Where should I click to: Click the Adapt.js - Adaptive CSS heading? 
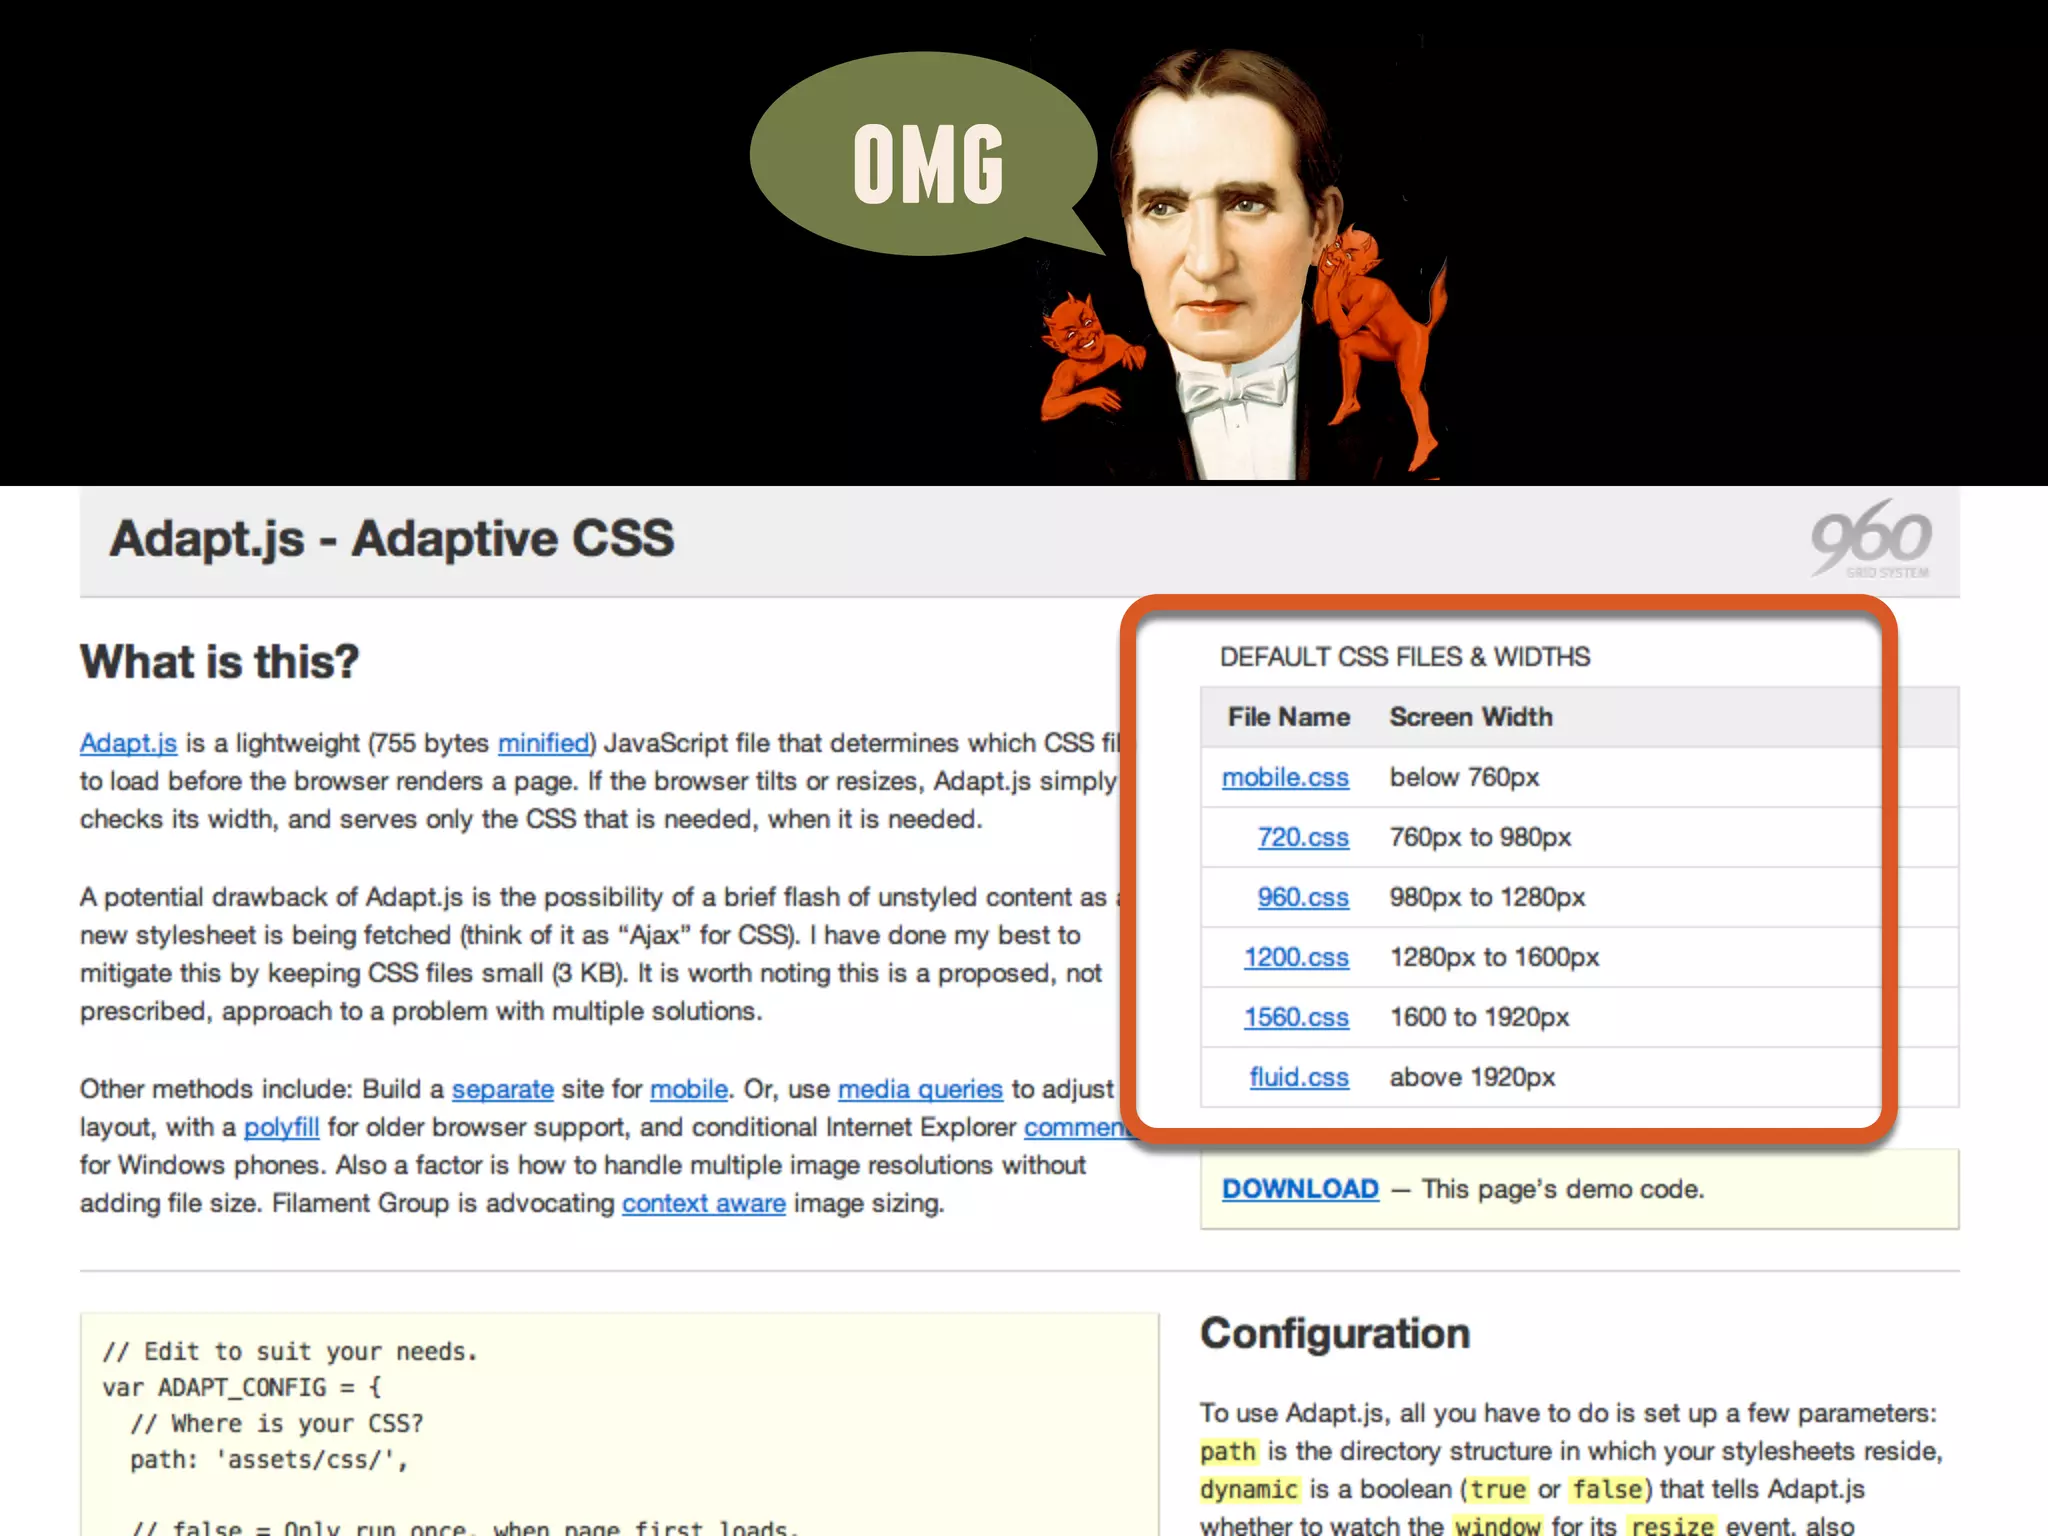[392, 539]
